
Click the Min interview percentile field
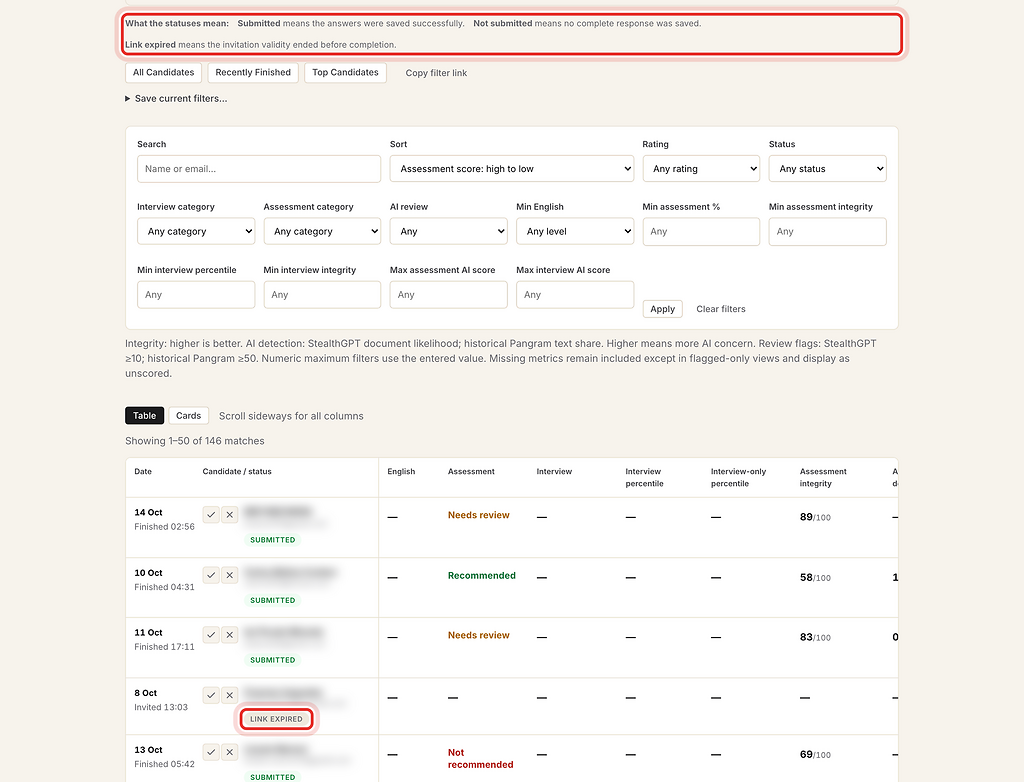(x=196, y=295)
